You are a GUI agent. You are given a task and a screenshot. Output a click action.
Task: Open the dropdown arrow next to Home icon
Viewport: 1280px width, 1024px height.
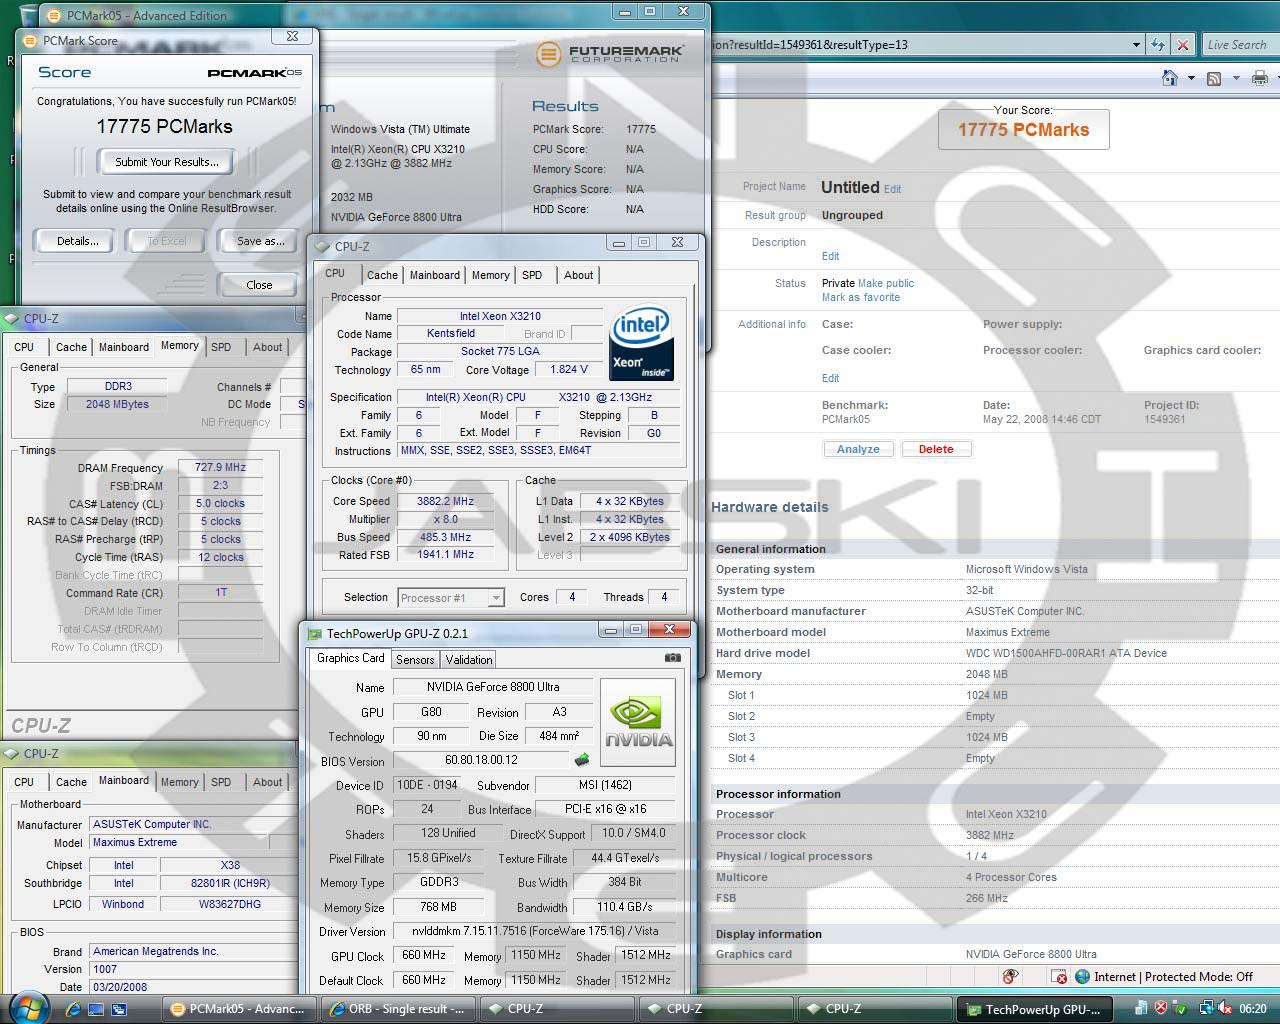[x=1190, y=78]
